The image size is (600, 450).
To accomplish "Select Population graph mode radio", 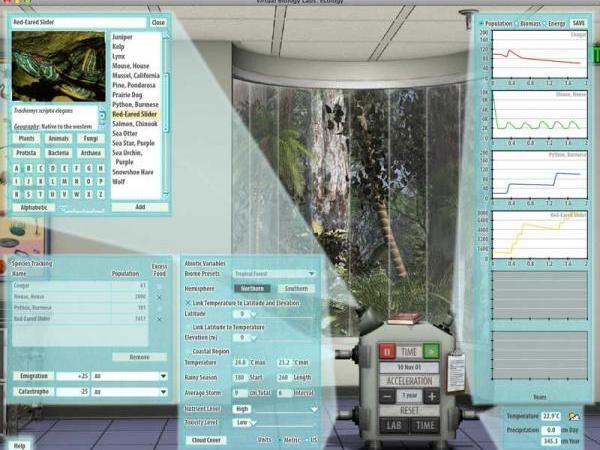I will 482,23.
